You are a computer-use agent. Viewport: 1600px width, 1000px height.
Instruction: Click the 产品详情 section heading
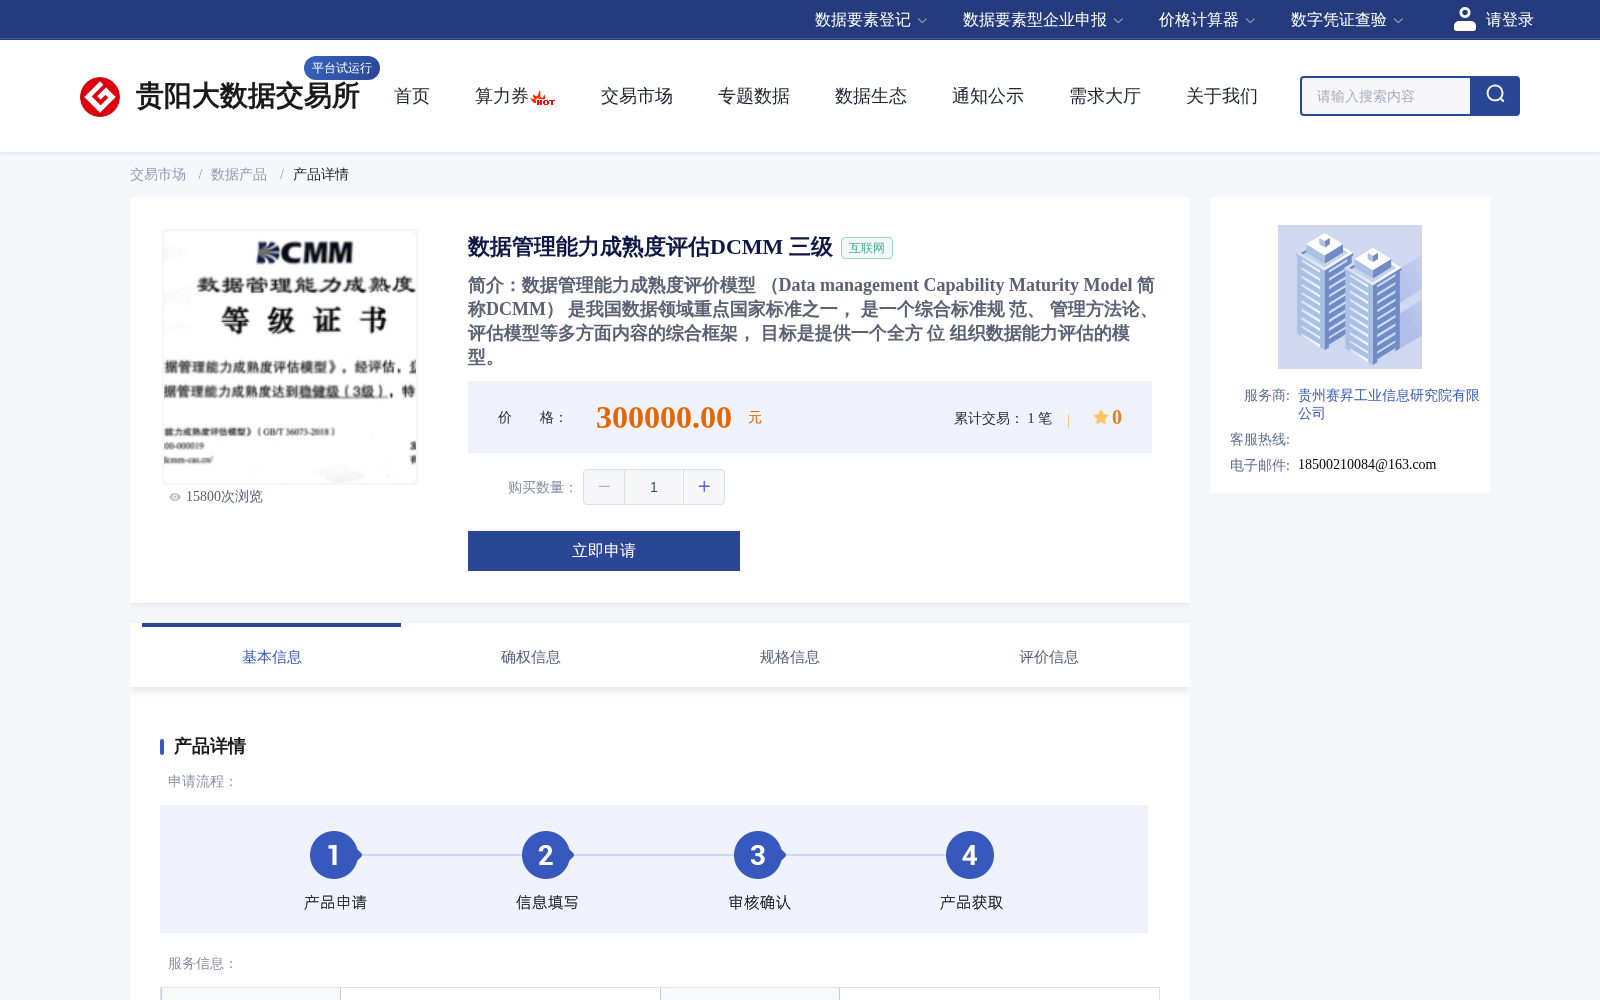pyautogui.click(x=210, y=746)
